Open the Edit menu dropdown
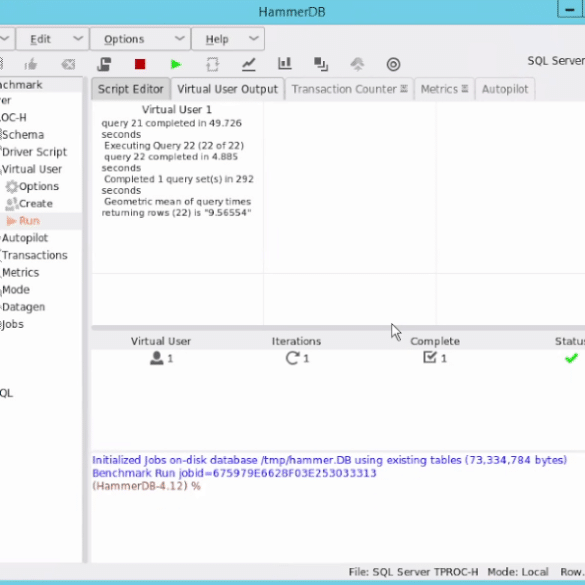 pos(52,38)
